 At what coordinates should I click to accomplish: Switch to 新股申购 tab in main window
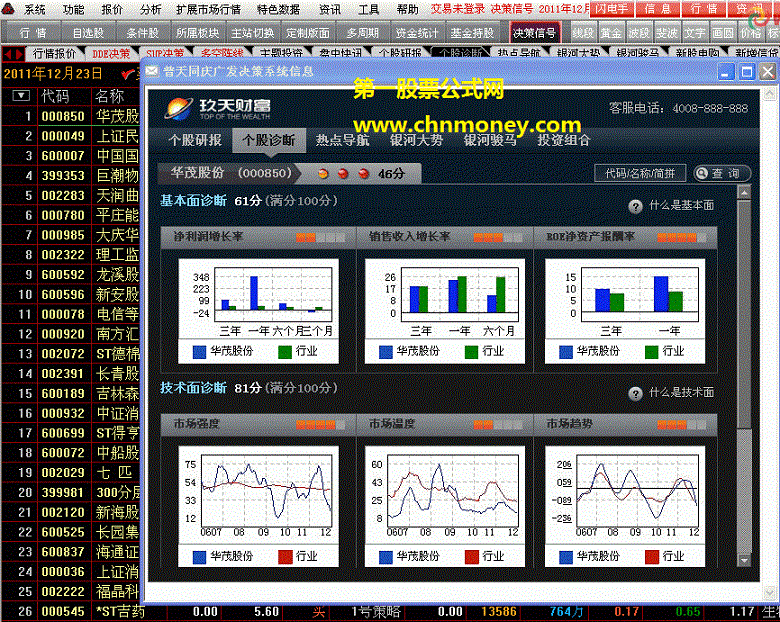[697, 53]
